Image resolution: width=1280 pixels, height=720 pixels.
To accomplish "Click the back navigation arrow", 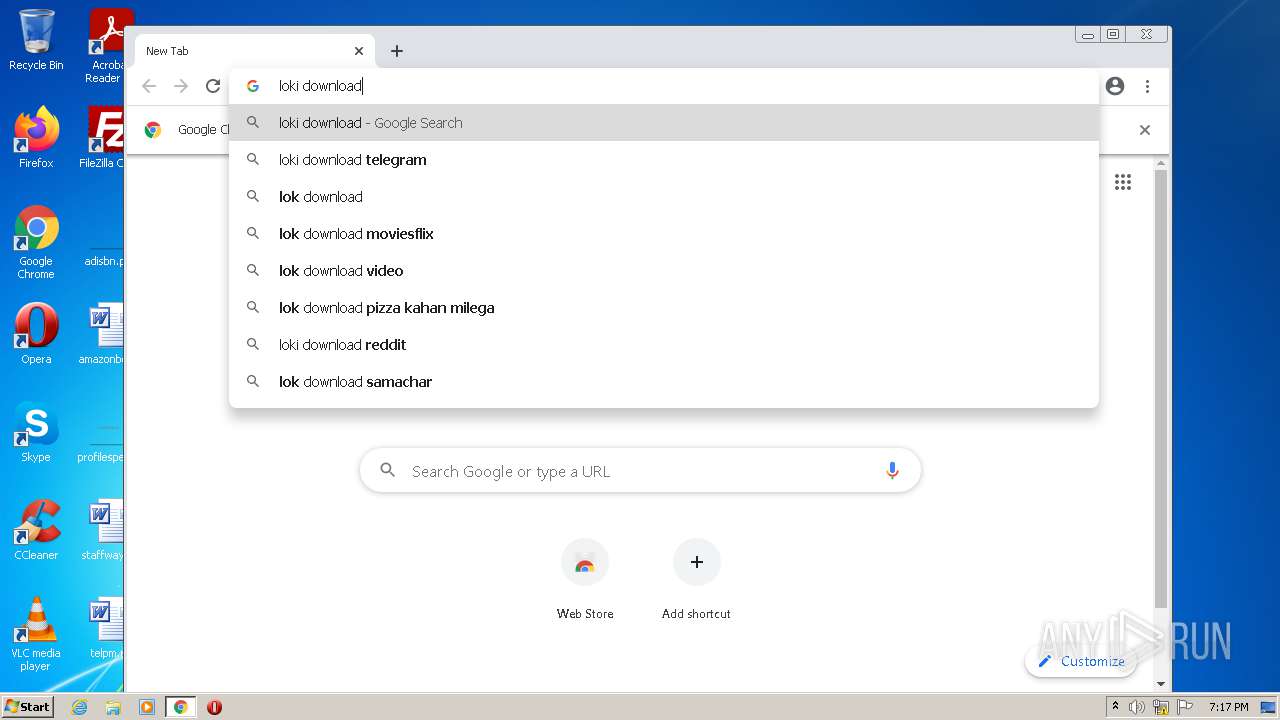I will click(149, 86).
